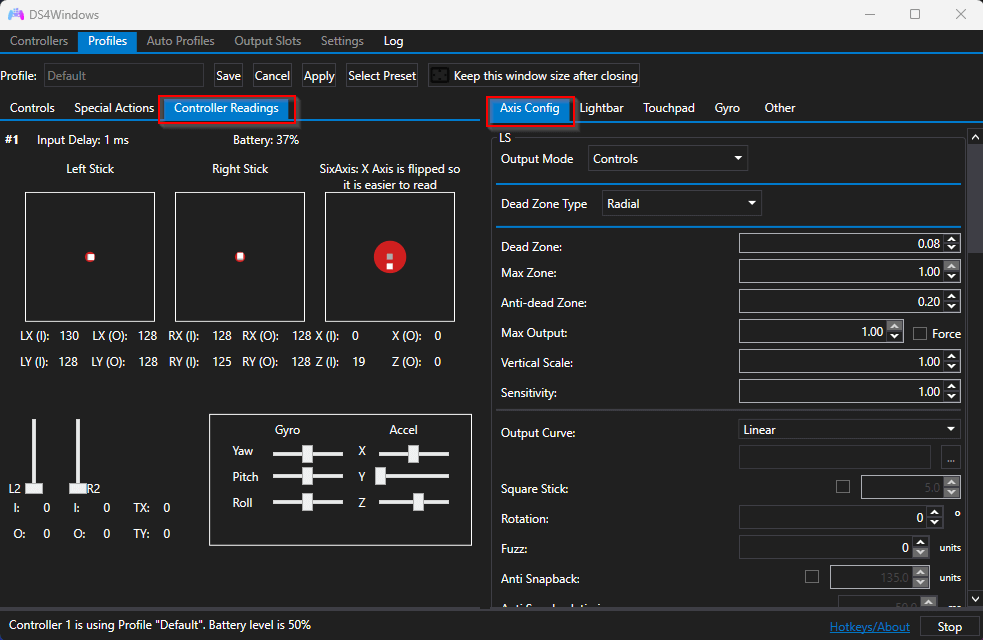
Task: Click the L2 trigger vertical slider
Action: coord(34,456)
